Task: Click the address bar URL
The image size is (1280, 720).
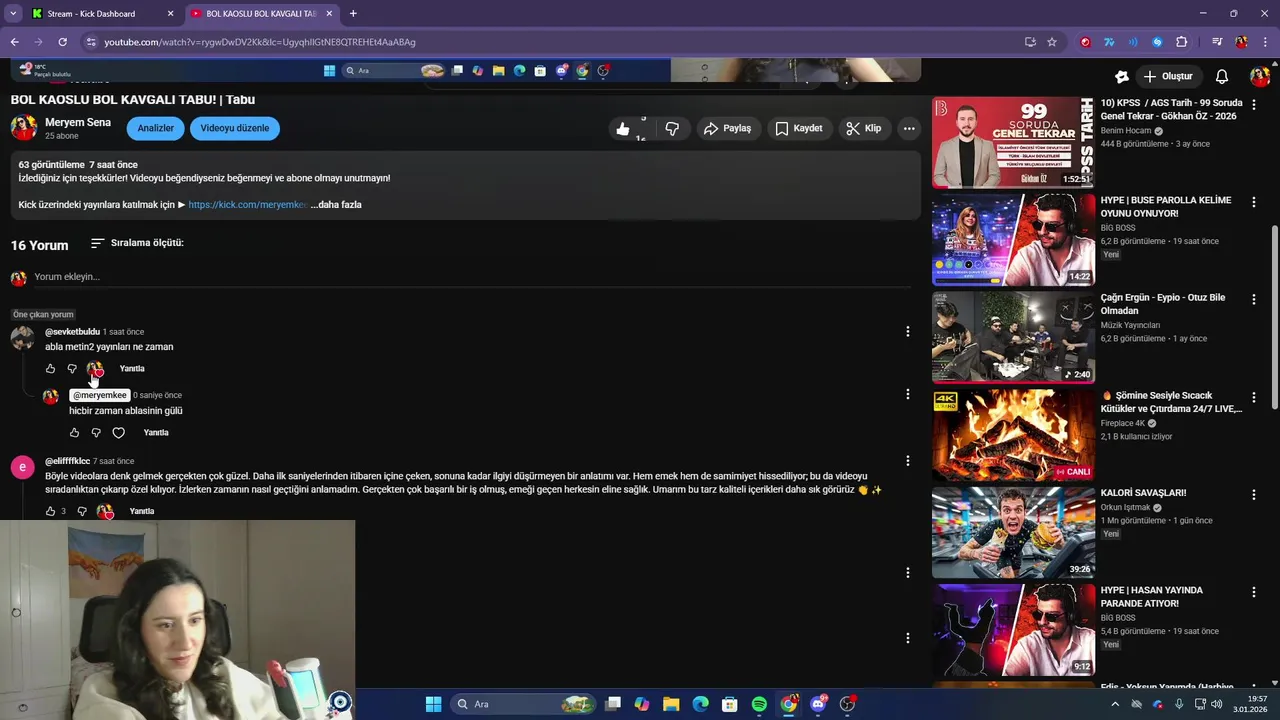Action: pos(260,42)
